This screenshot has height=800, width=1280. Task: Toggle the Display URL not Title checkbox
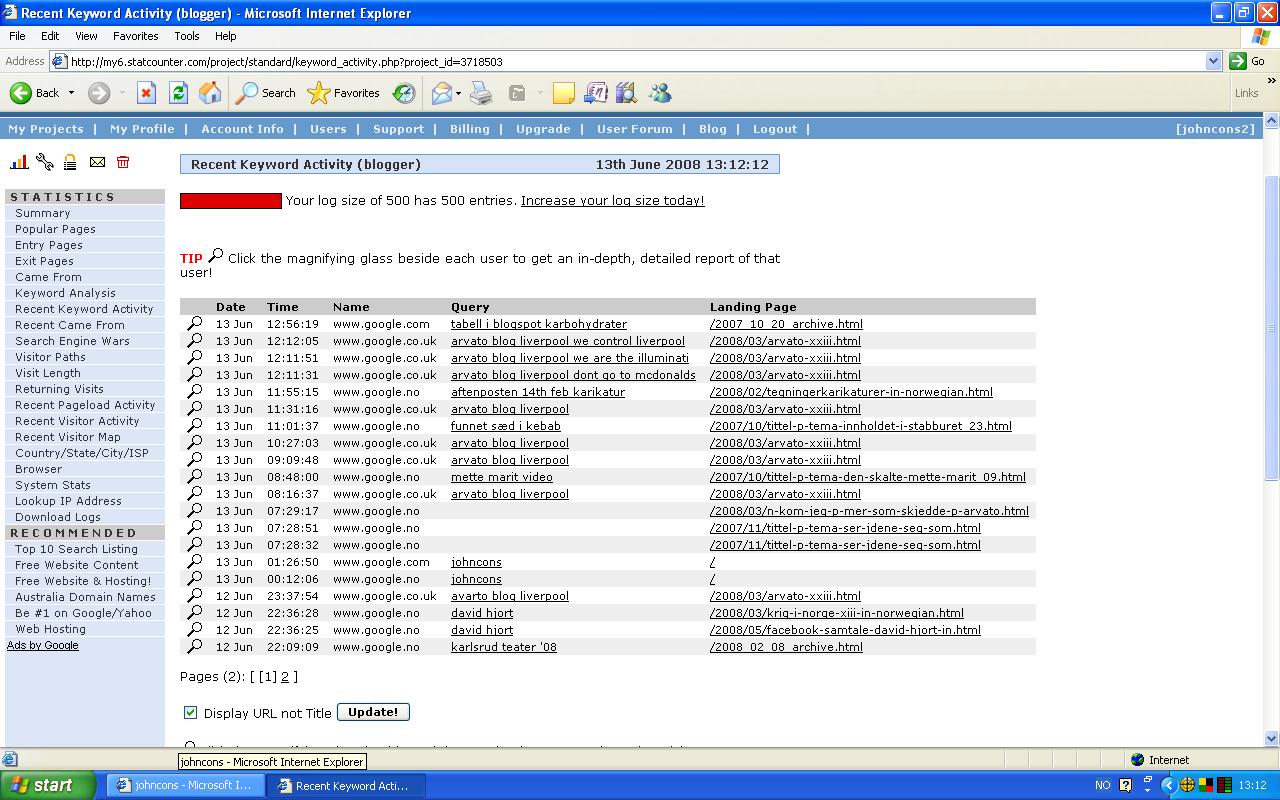pos(190,712)
